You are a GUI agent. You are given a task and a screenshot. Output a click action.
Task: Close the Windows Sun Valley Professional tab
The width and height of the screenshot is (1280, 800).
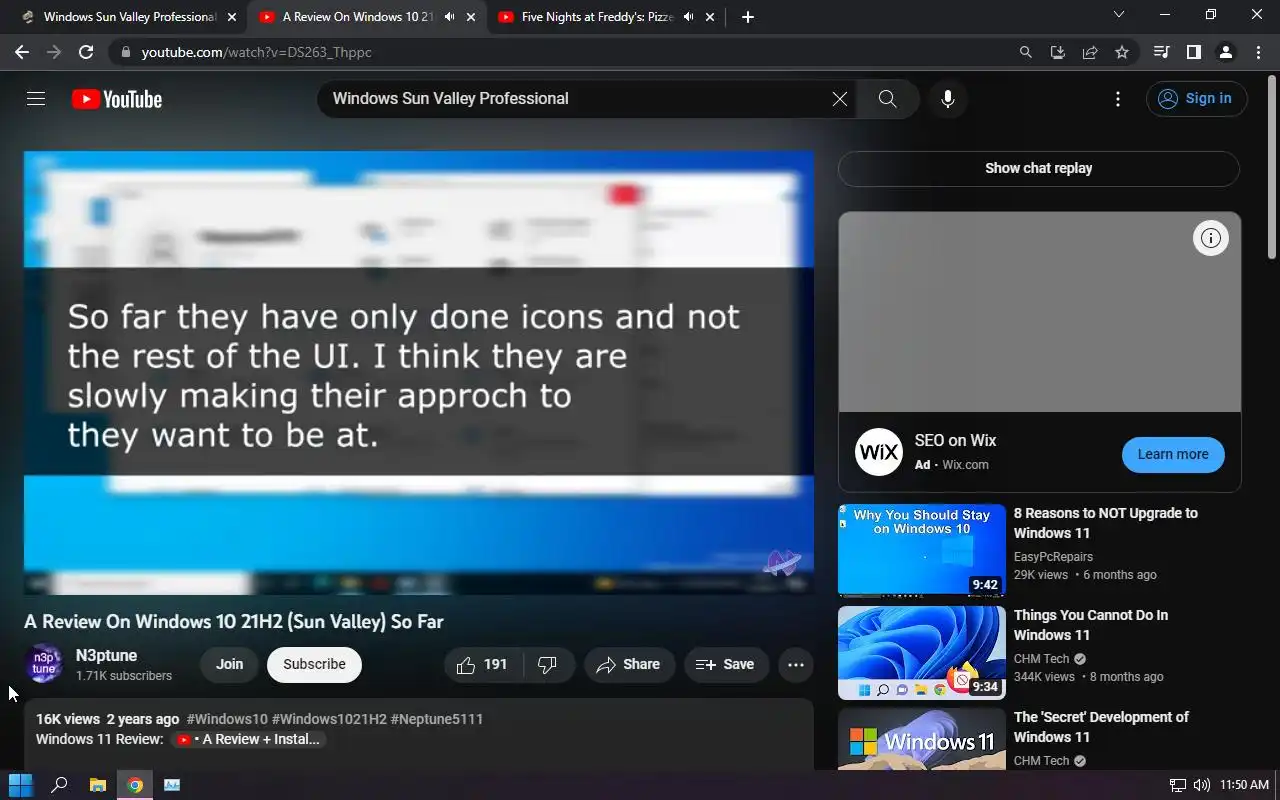(x=232, y=17)
